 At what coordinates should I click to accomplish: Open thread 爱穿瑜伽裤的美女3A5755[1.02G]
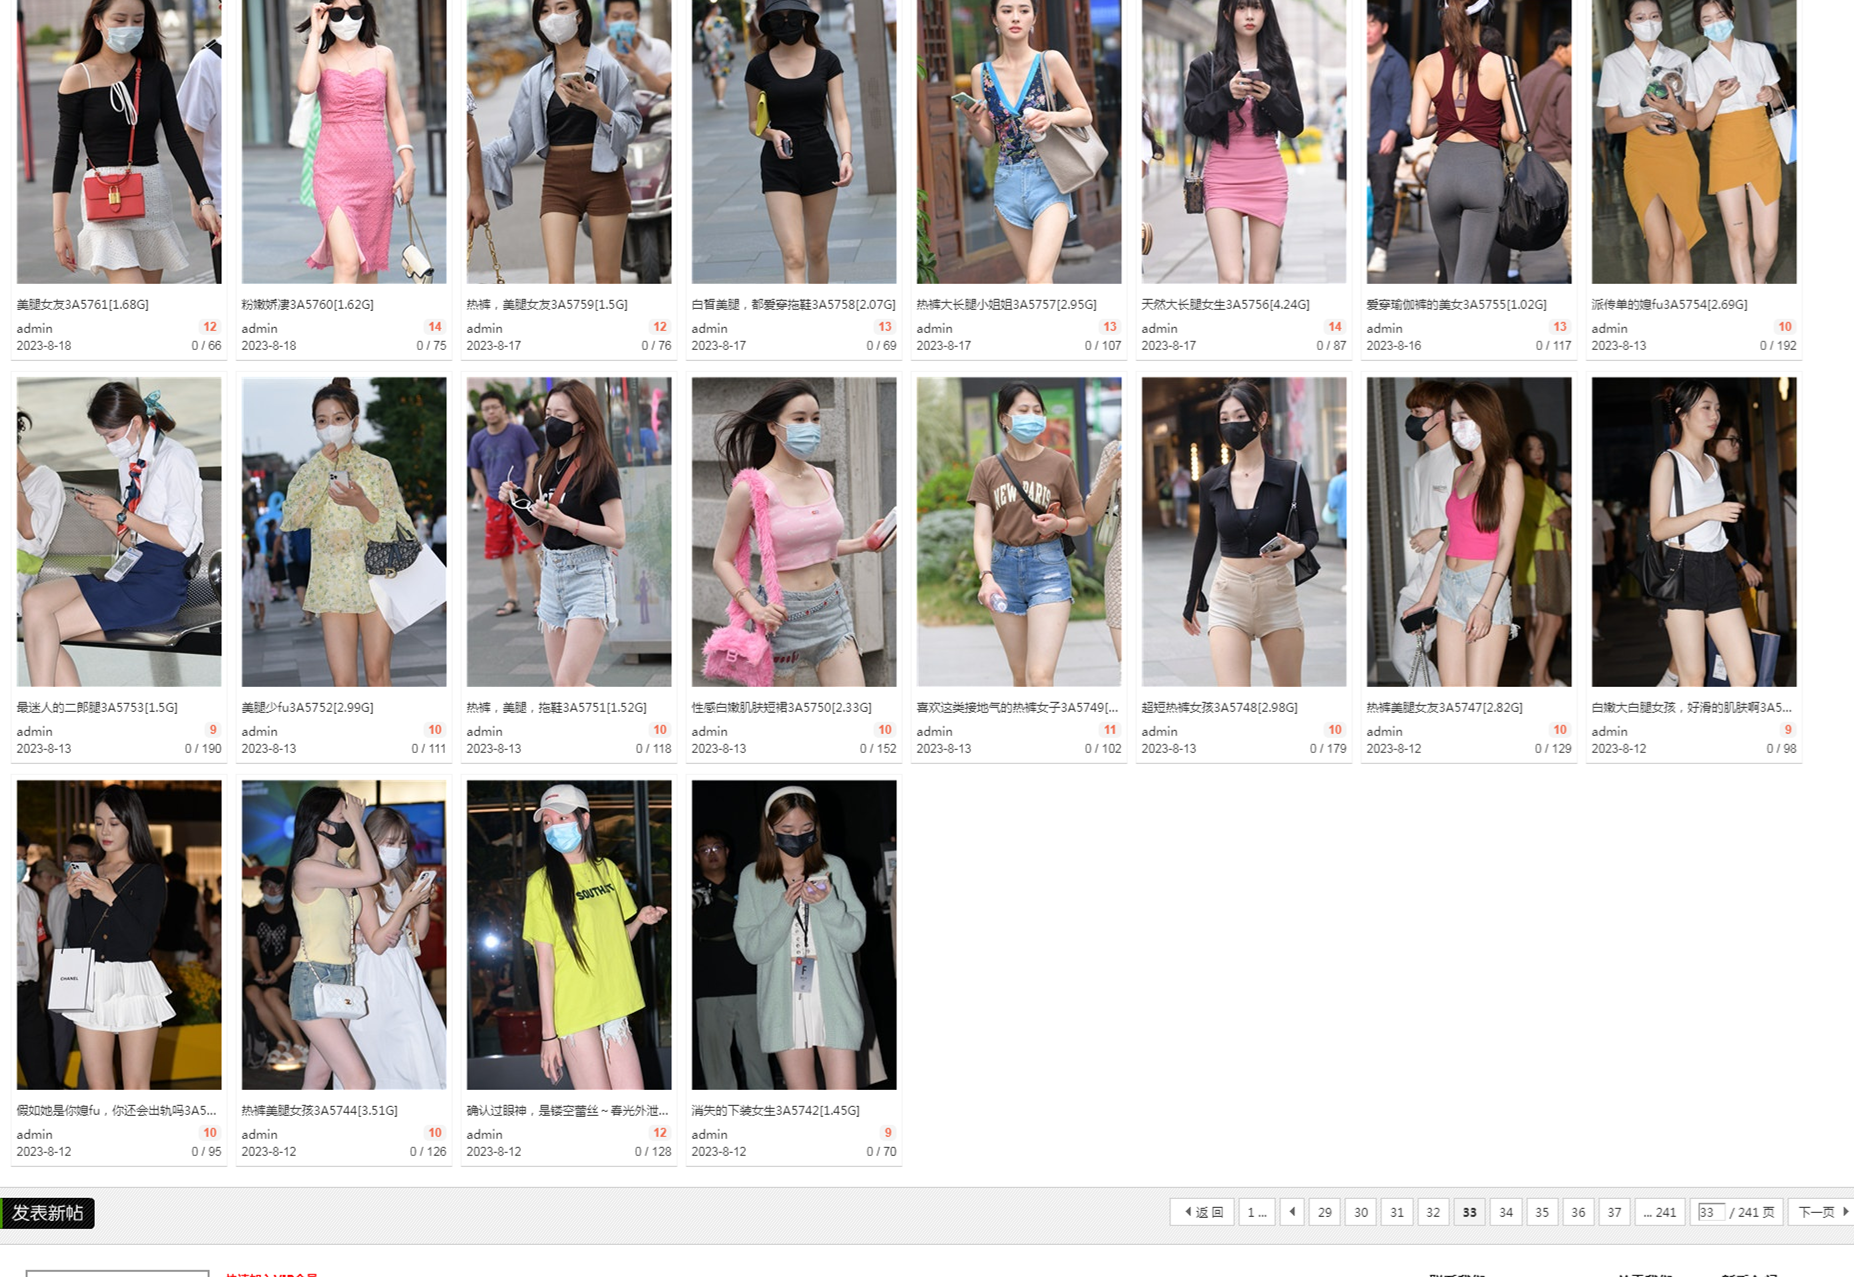point(1456,304)
